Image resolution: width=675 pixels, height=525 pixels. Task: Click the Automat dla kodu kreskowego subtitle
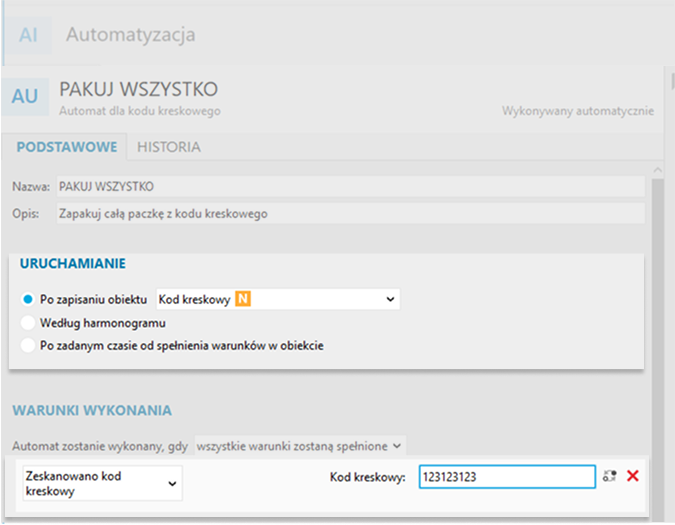click(x=140, y=111)
